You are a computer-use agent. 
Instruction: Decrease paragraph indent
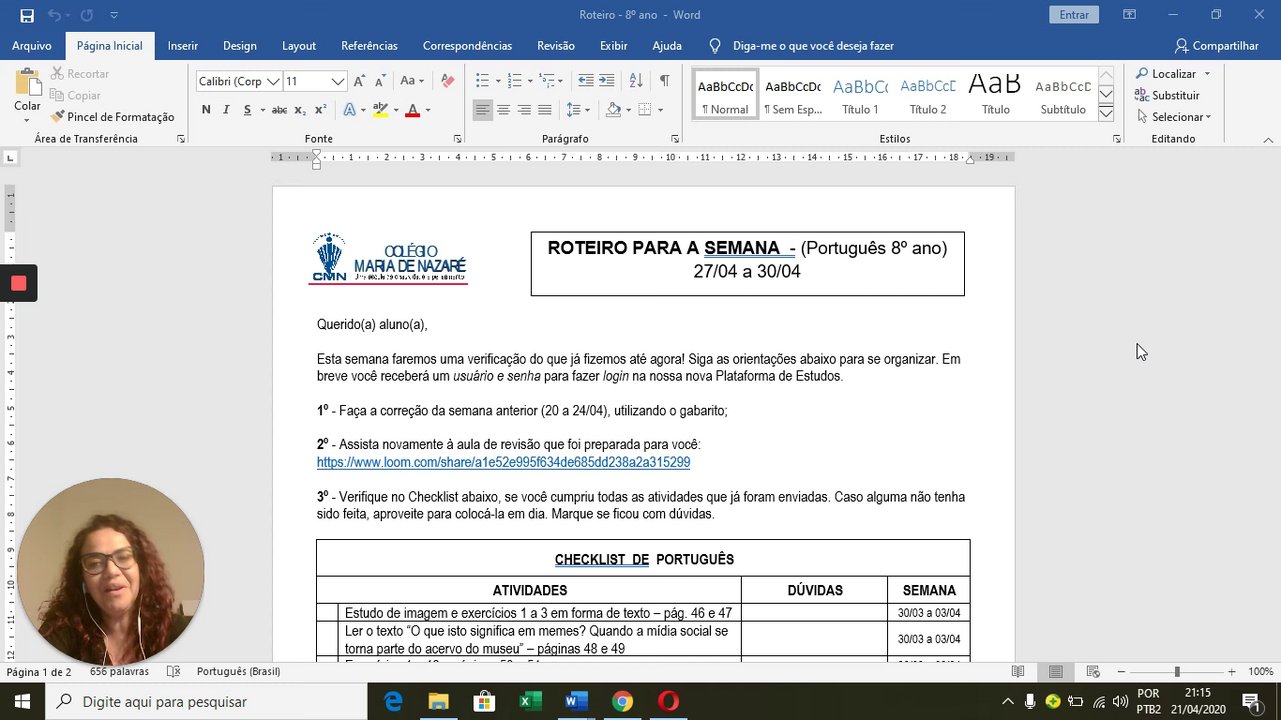(x=586, y=81)
